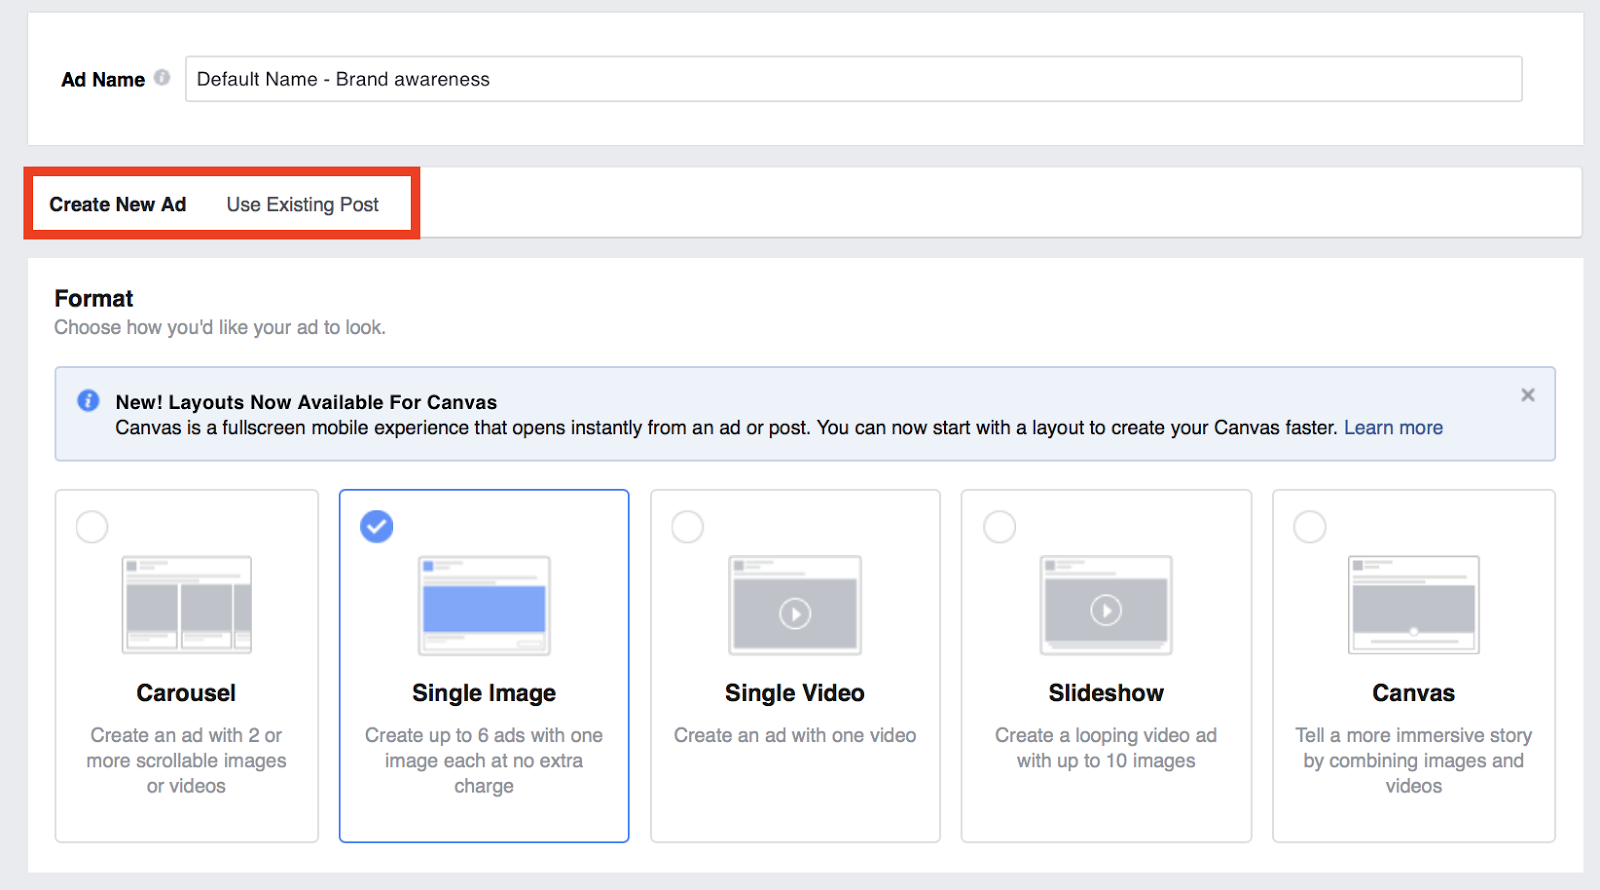Click the blue info icon in Canvas notice
Image resolution: width=1600 pixels, height=890 pixels.
(x=88, y=401)
